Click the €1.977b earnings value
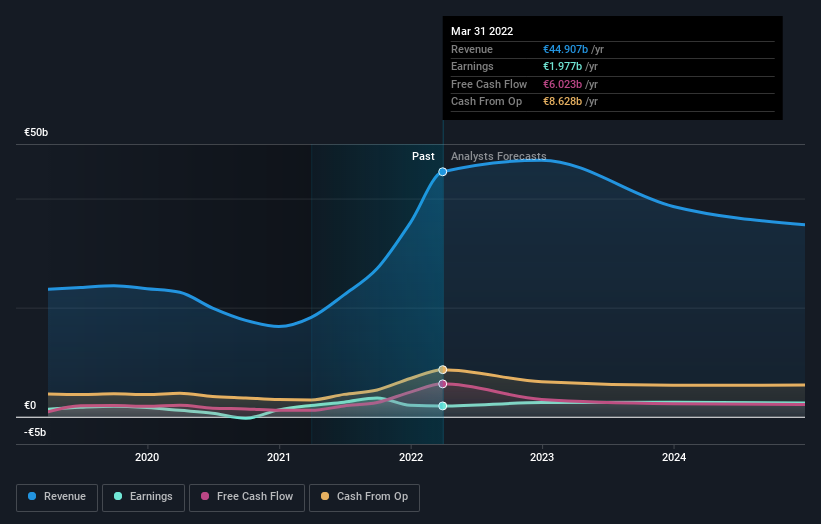821x524 pixels. [562, 66]
